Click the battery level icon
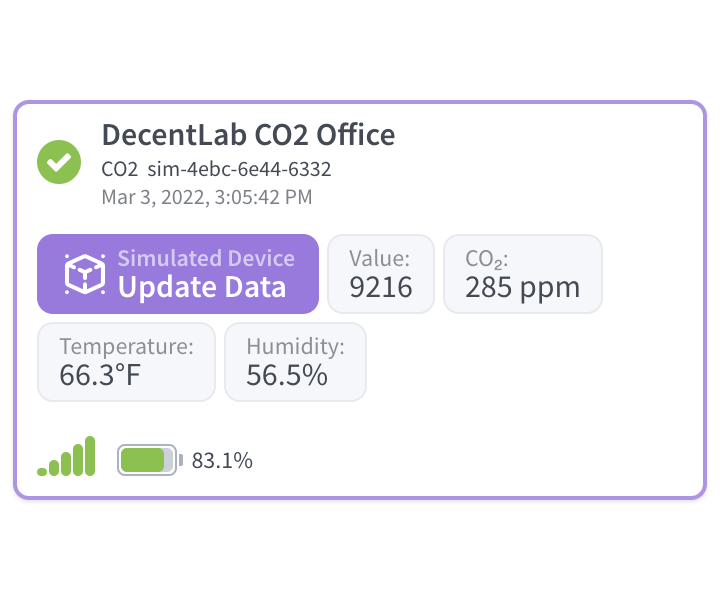 tap(150, 460)
